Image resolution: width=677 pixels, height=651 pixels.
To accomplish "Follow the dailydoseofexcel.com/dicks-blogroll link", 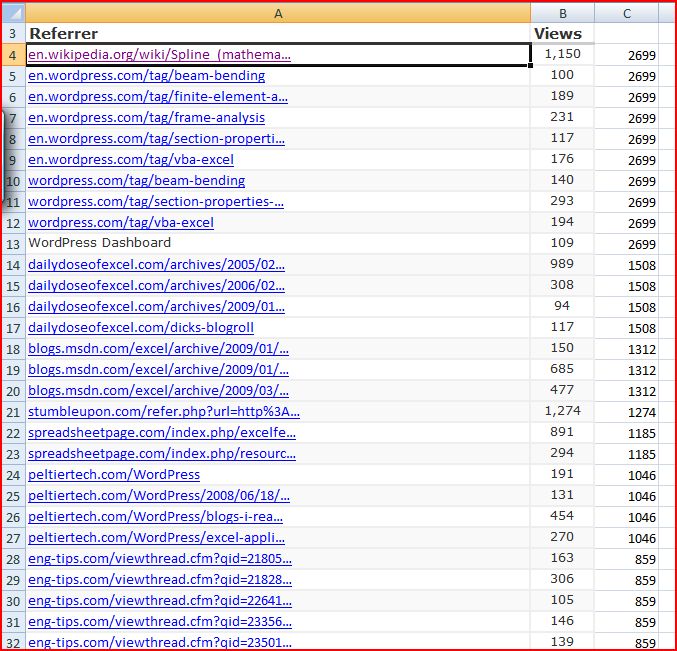I will [141, 328].
